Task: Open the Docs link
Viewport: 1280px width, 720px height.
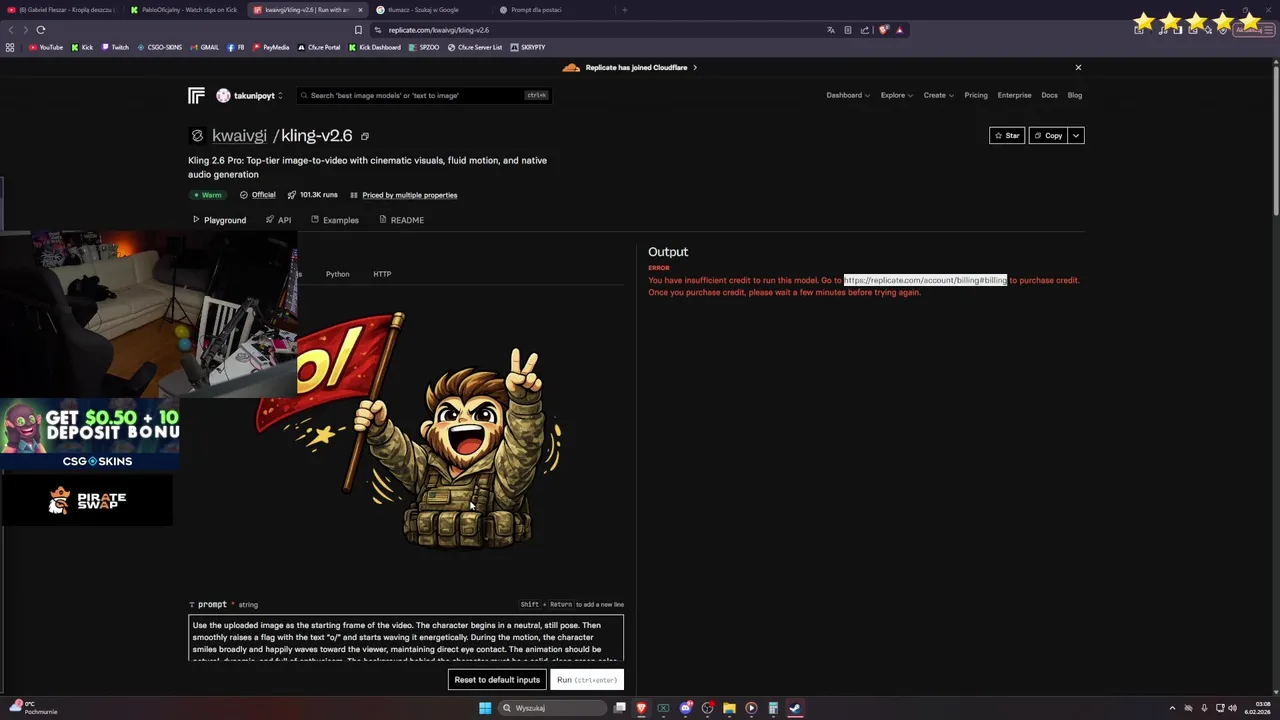Action: pos(1049,95)
